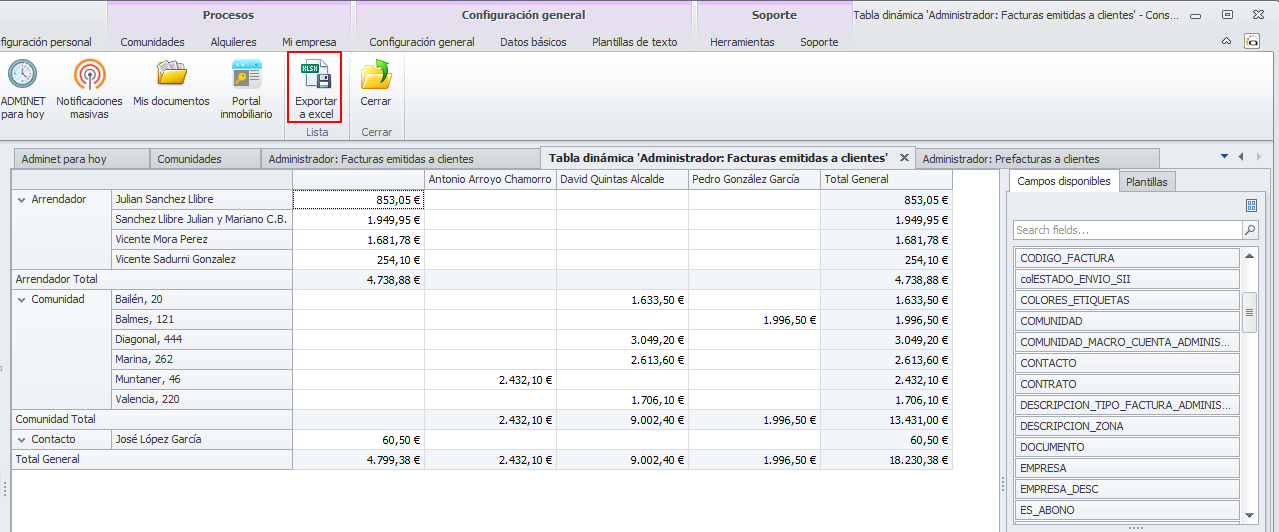Viewport: 1279px width, 532px height.
Task: Open the Comunidades ribbon tab
Action: [152, 42]
